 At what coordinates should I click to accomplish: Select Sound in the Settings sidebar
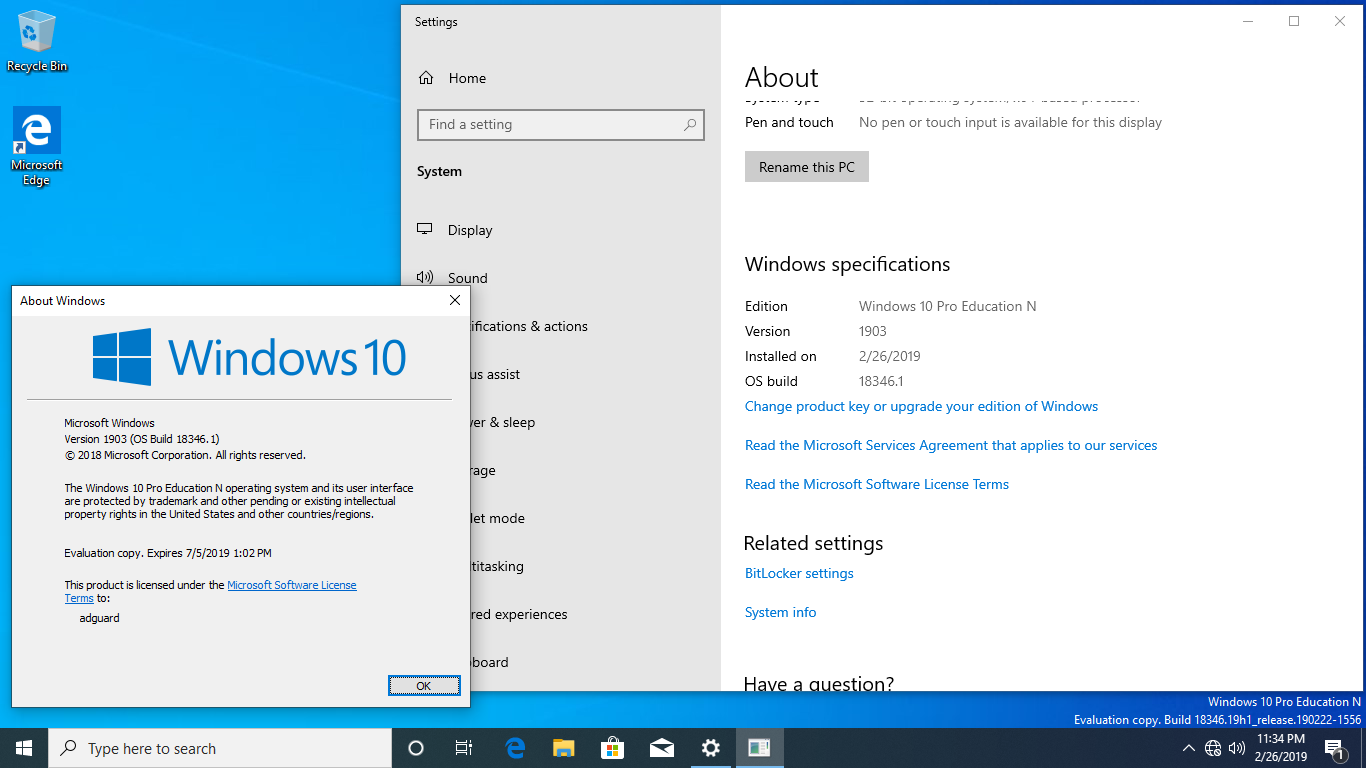468,278
